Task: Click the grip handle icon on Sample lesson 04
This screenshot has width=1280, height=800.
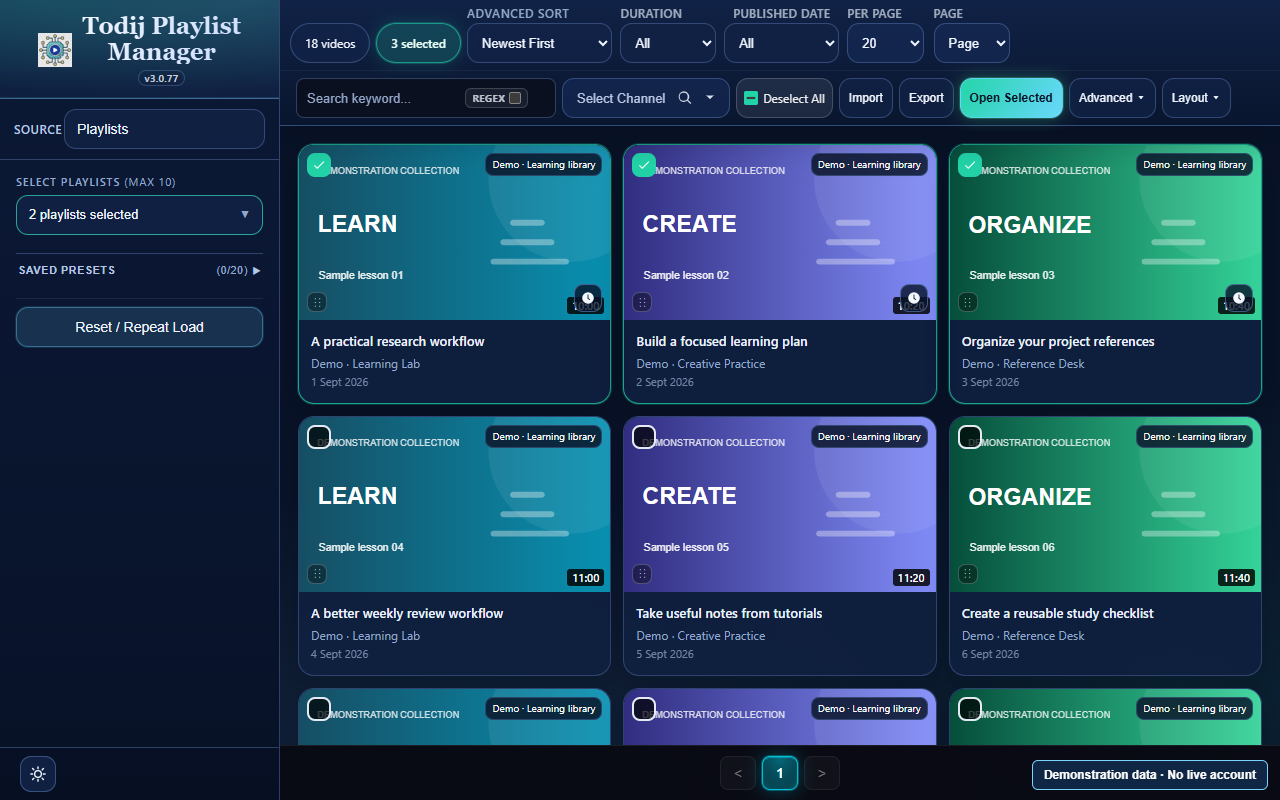Action: point(317,574)
